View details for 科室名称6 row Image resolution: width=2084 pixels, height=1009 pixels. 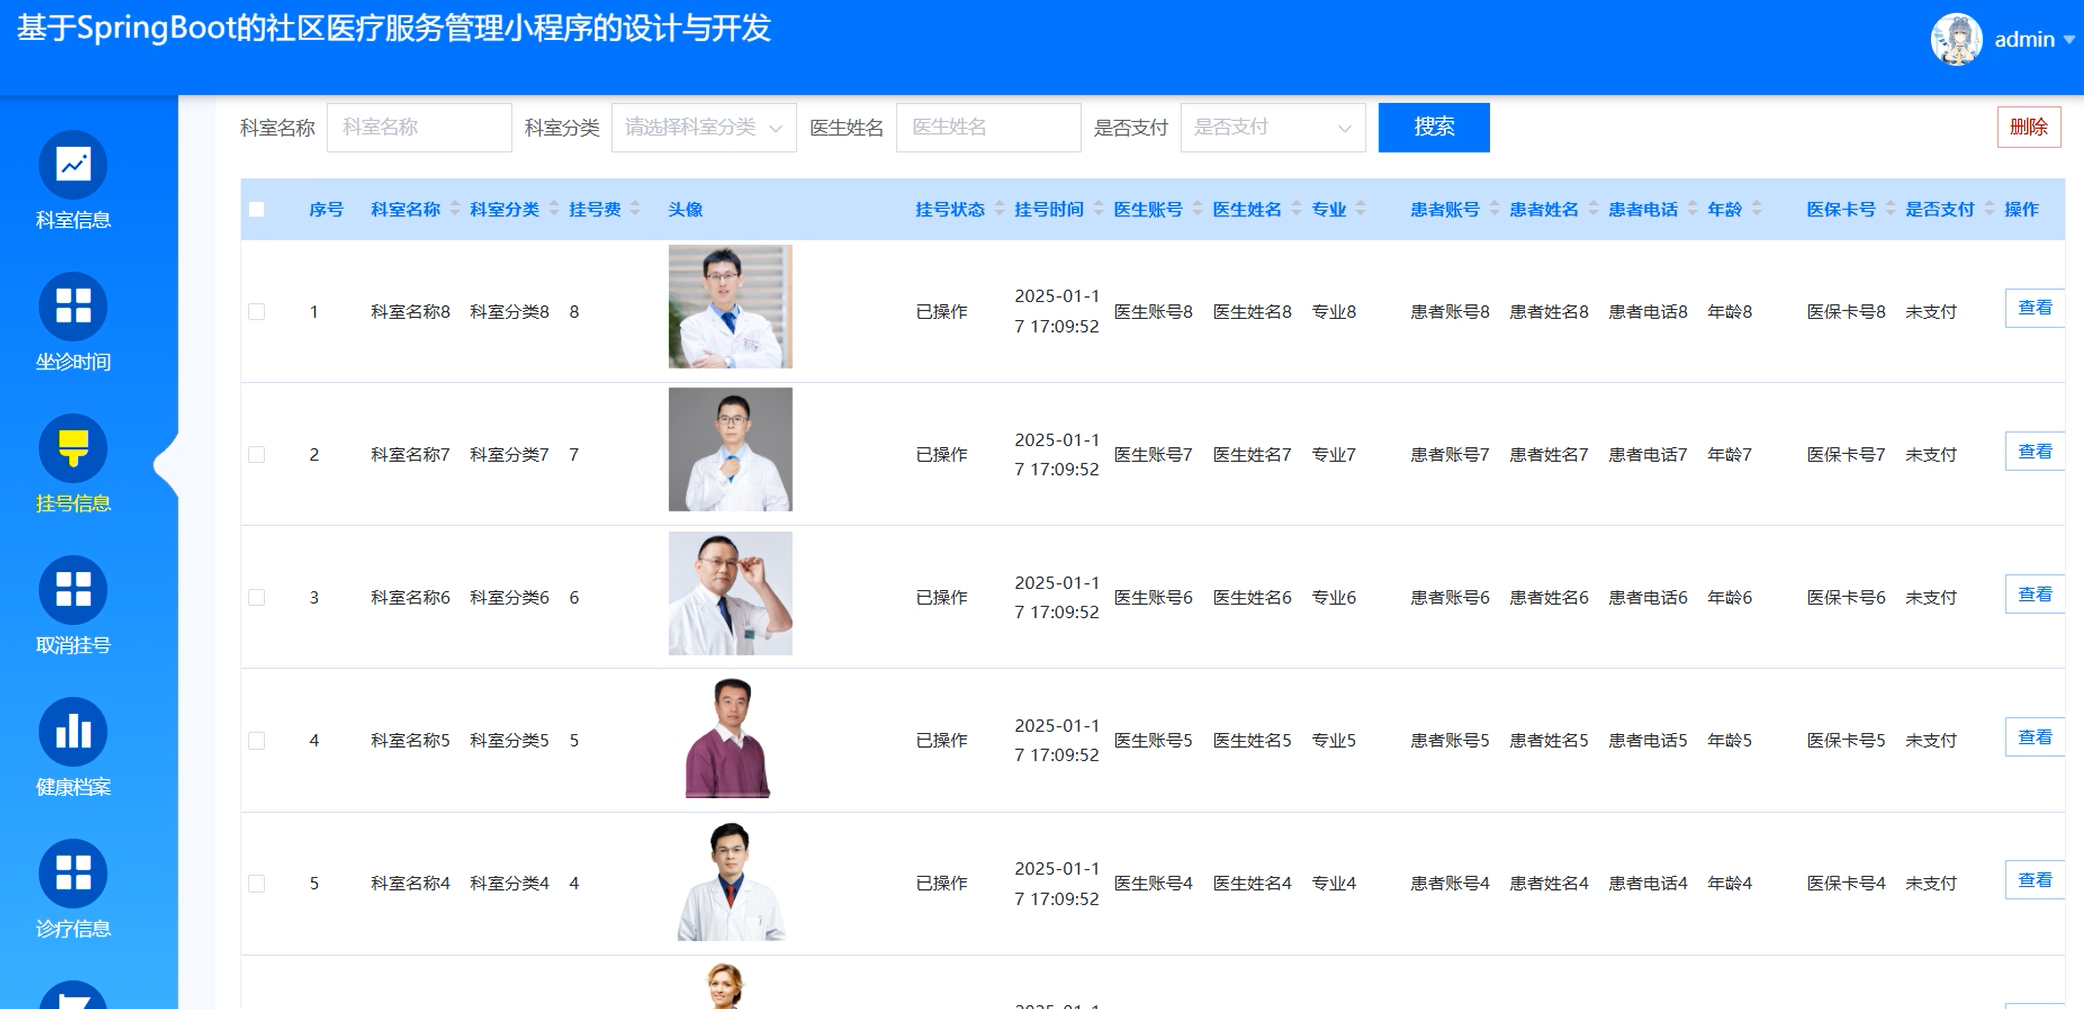coord(2034,595)
